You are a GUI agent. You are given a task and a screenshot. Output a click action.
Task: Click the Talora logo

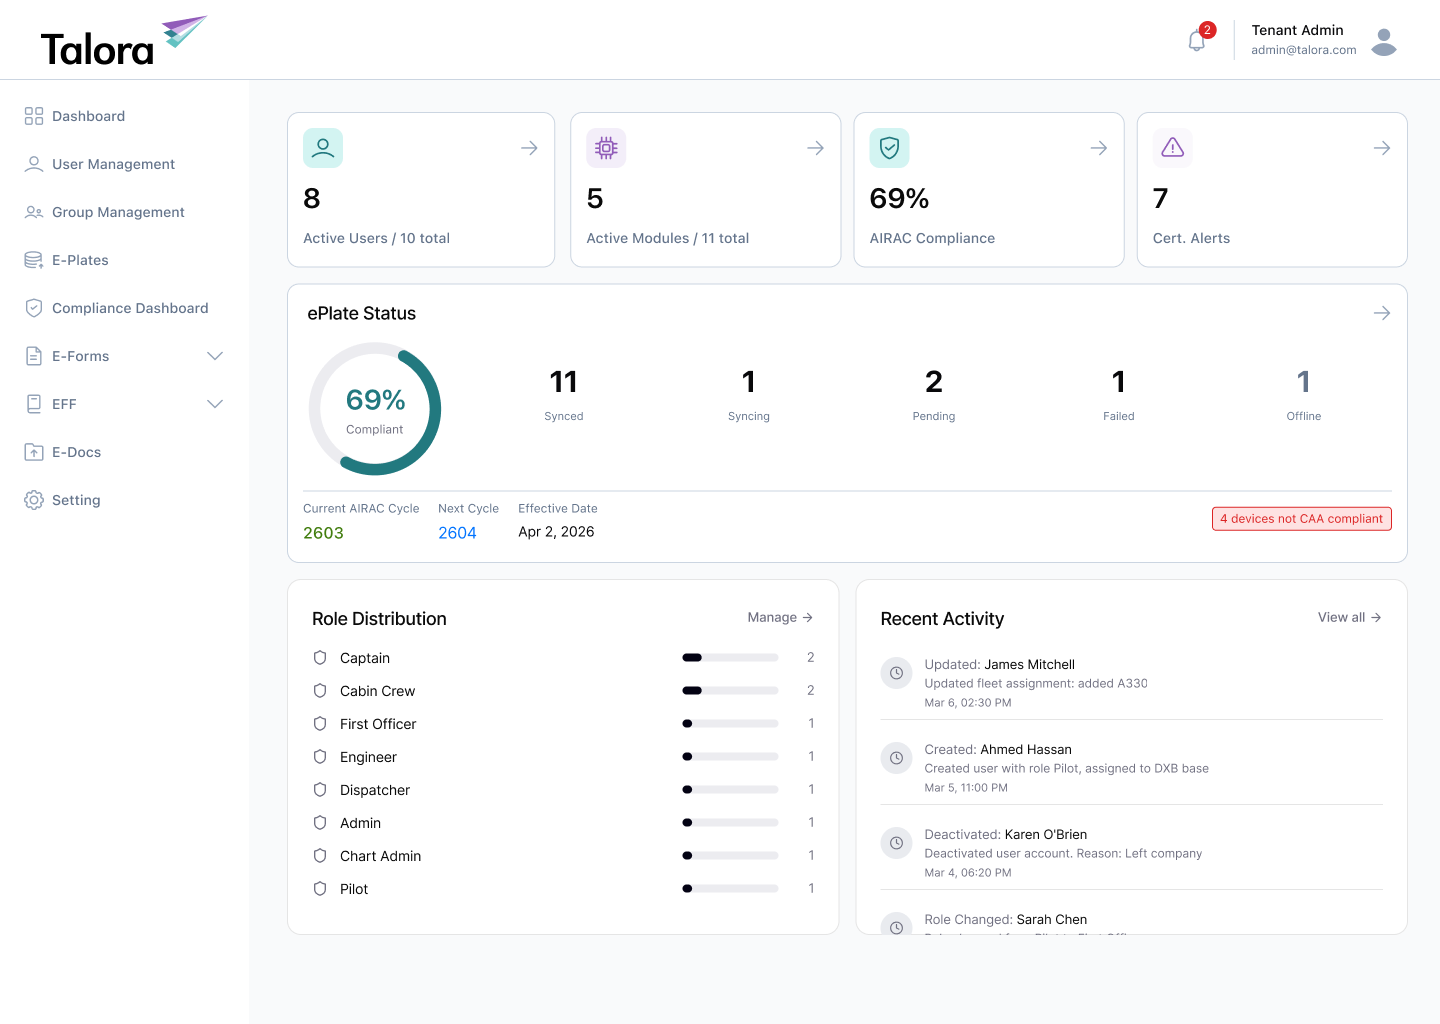coord(123,42)
